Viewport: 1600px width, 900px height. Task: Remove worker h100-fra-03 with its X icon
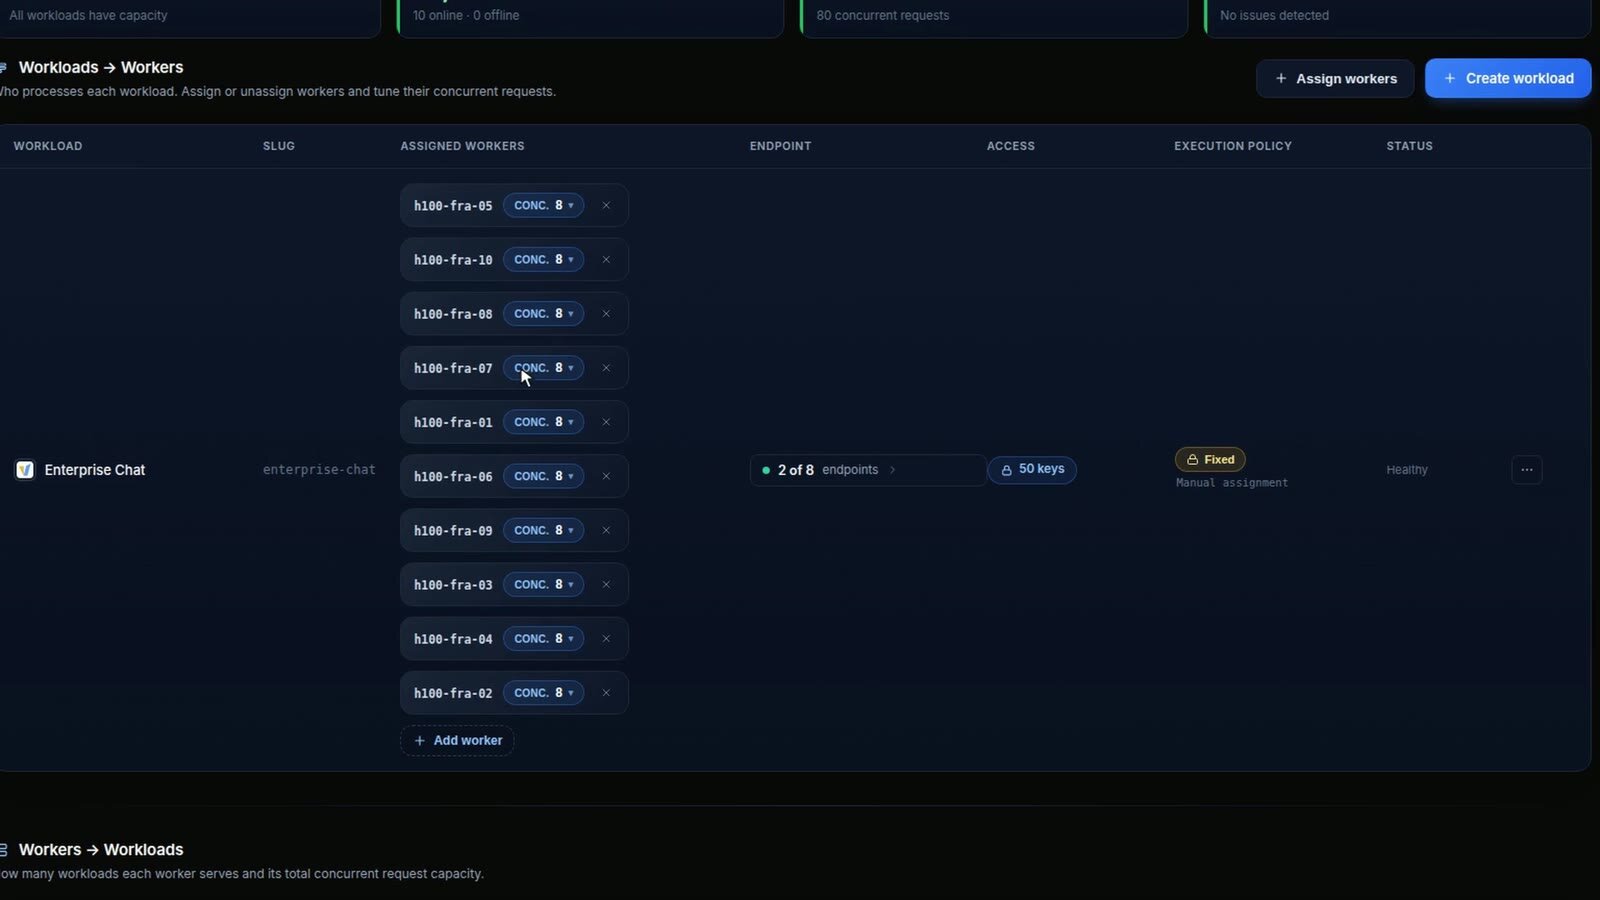(606, 584)
